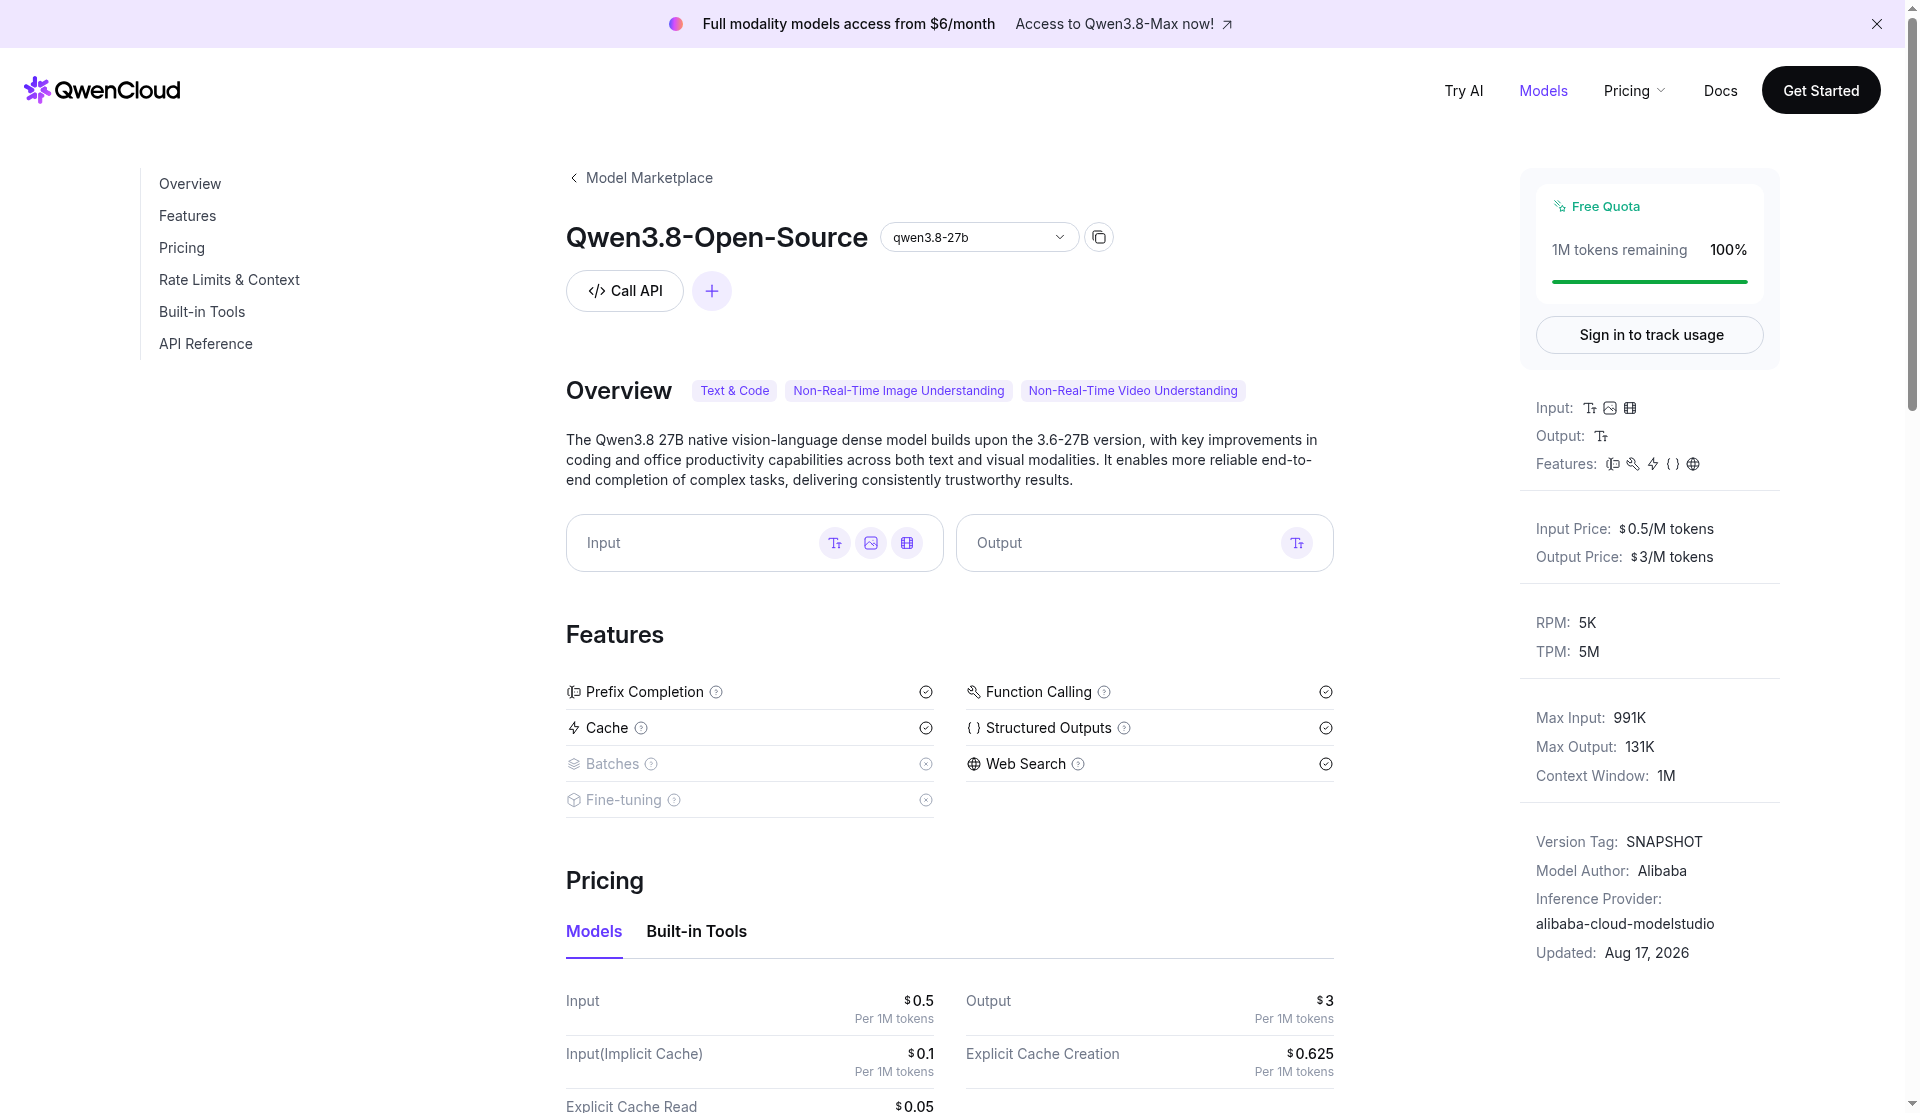Click Sign in to track usage
Image resolution: width=1920 pixels, height=1113 pixels.
click(1650, 335)
